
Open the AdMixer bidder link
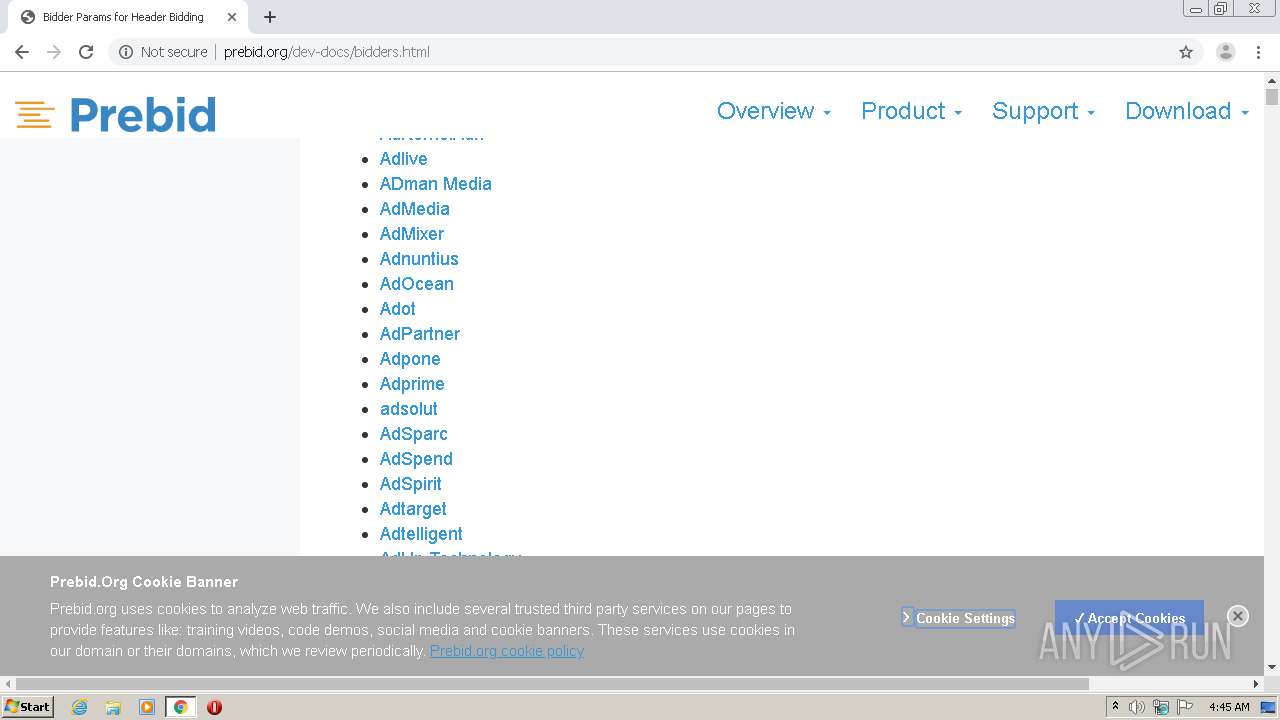tap(411, 234)
